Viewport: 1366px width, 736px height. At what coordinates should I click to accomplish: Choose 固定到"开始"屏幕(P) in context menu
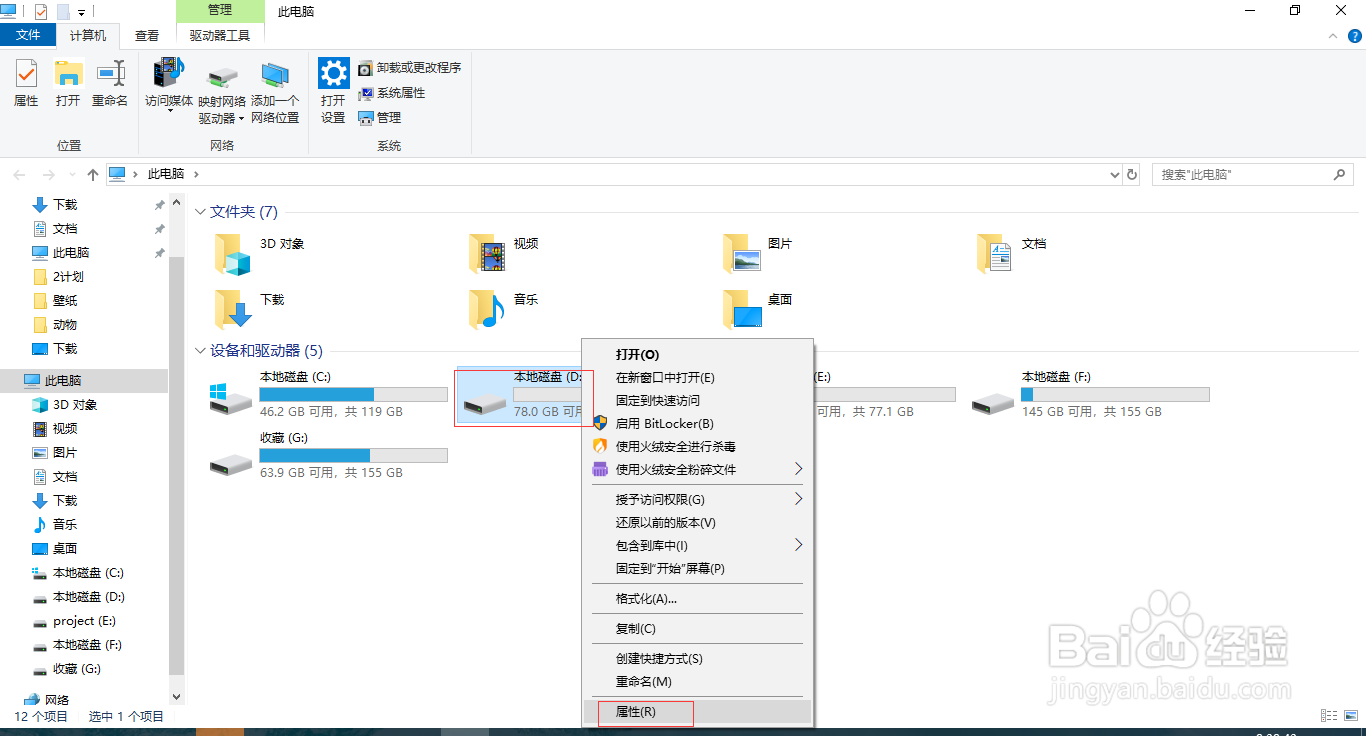tap(698, 569)
